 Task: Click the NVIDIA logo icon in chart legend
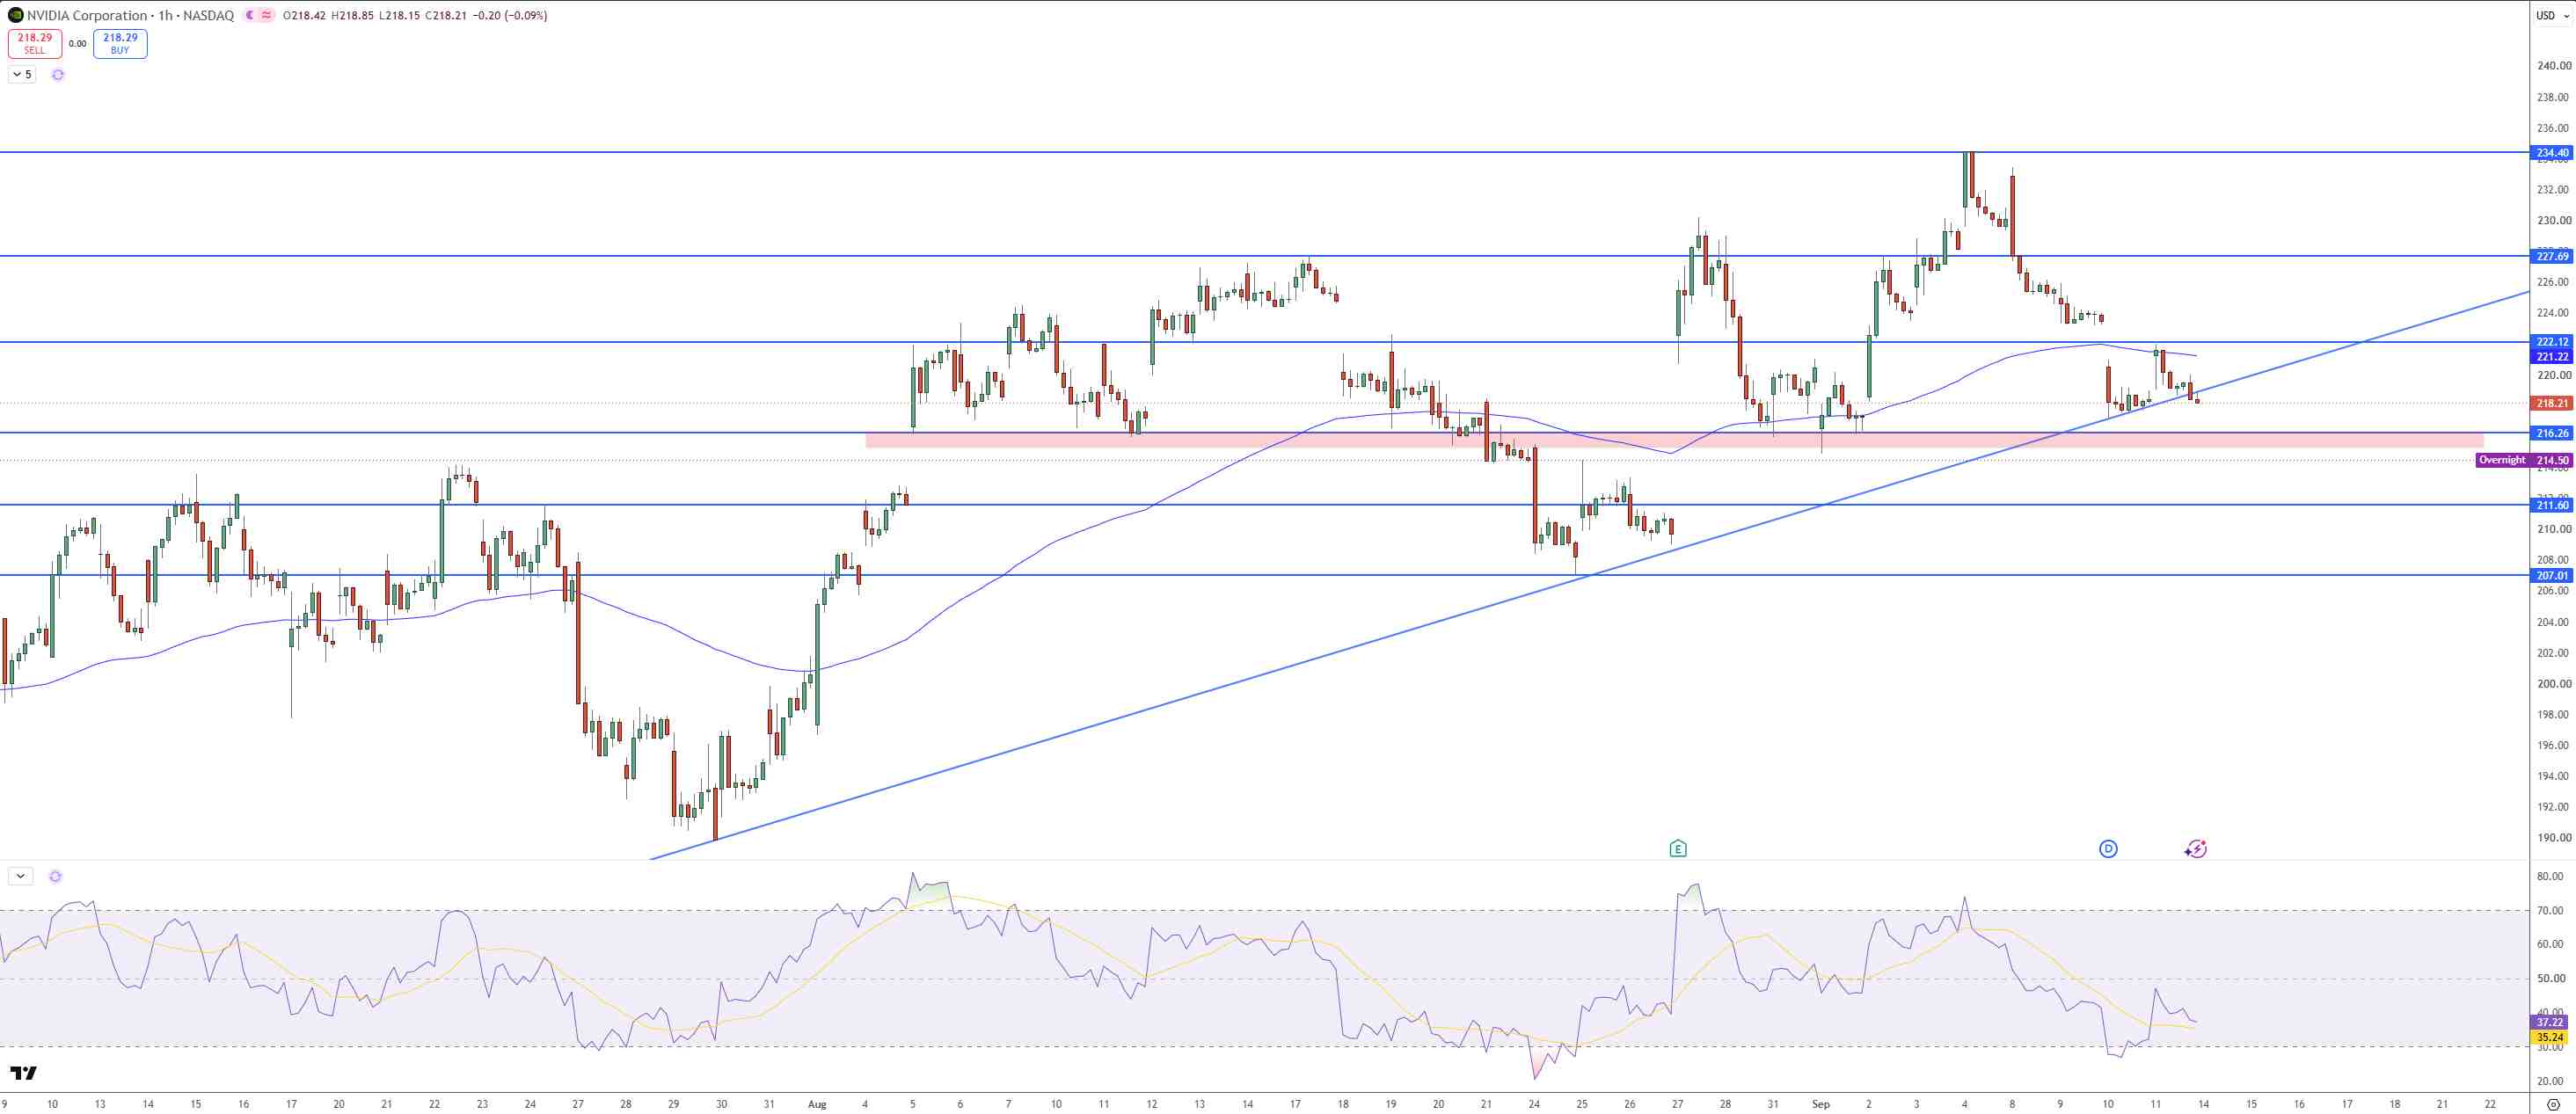[x=15, y=15]
